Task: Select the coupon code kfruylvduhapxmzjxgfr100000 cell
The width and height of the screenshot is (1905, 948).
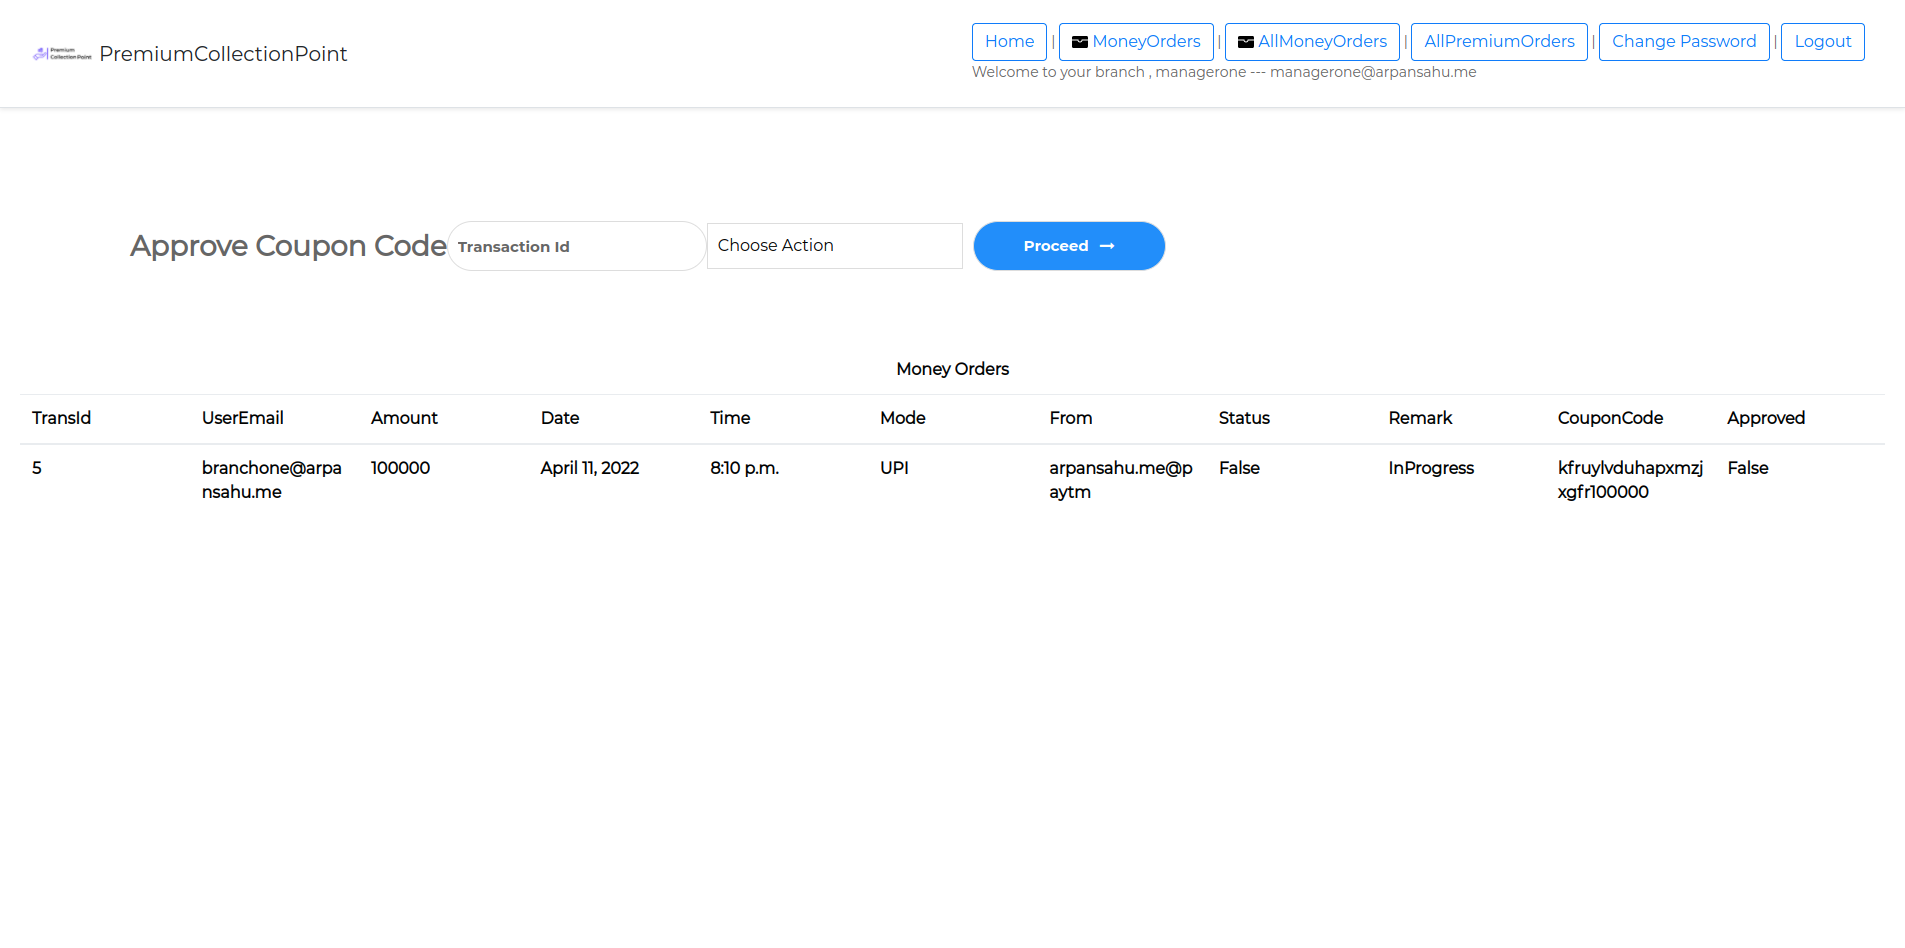Action: click(x=1629, y=480)
